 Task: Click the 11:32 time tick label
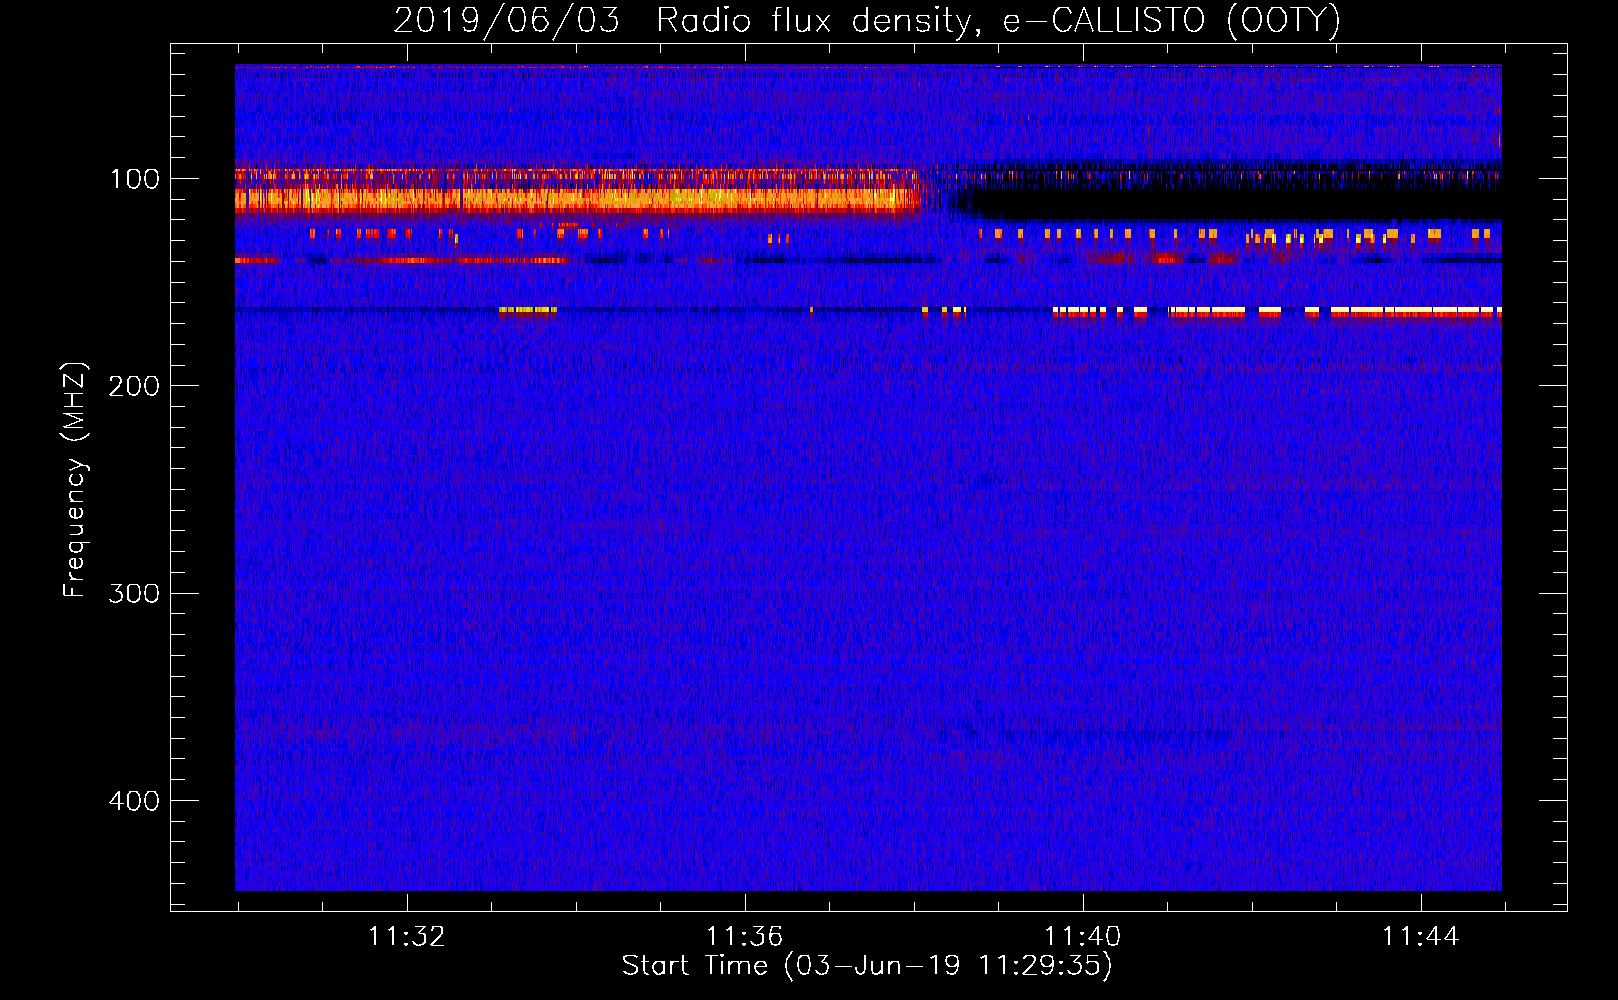(x=406, y=937)
